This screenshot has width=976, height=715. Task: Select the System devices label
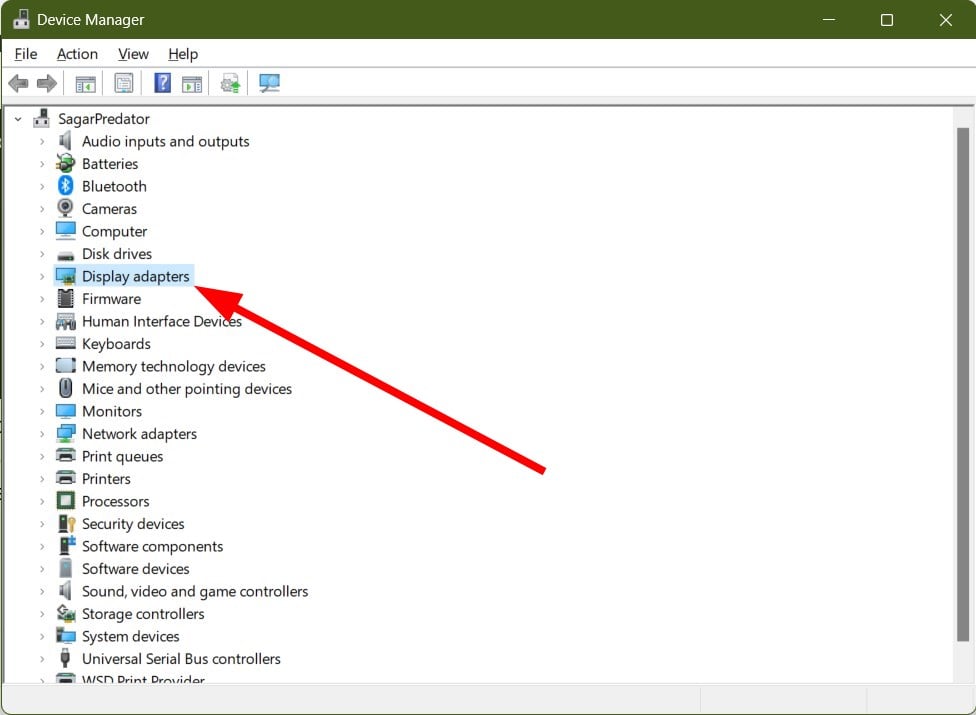pos(131,637)
